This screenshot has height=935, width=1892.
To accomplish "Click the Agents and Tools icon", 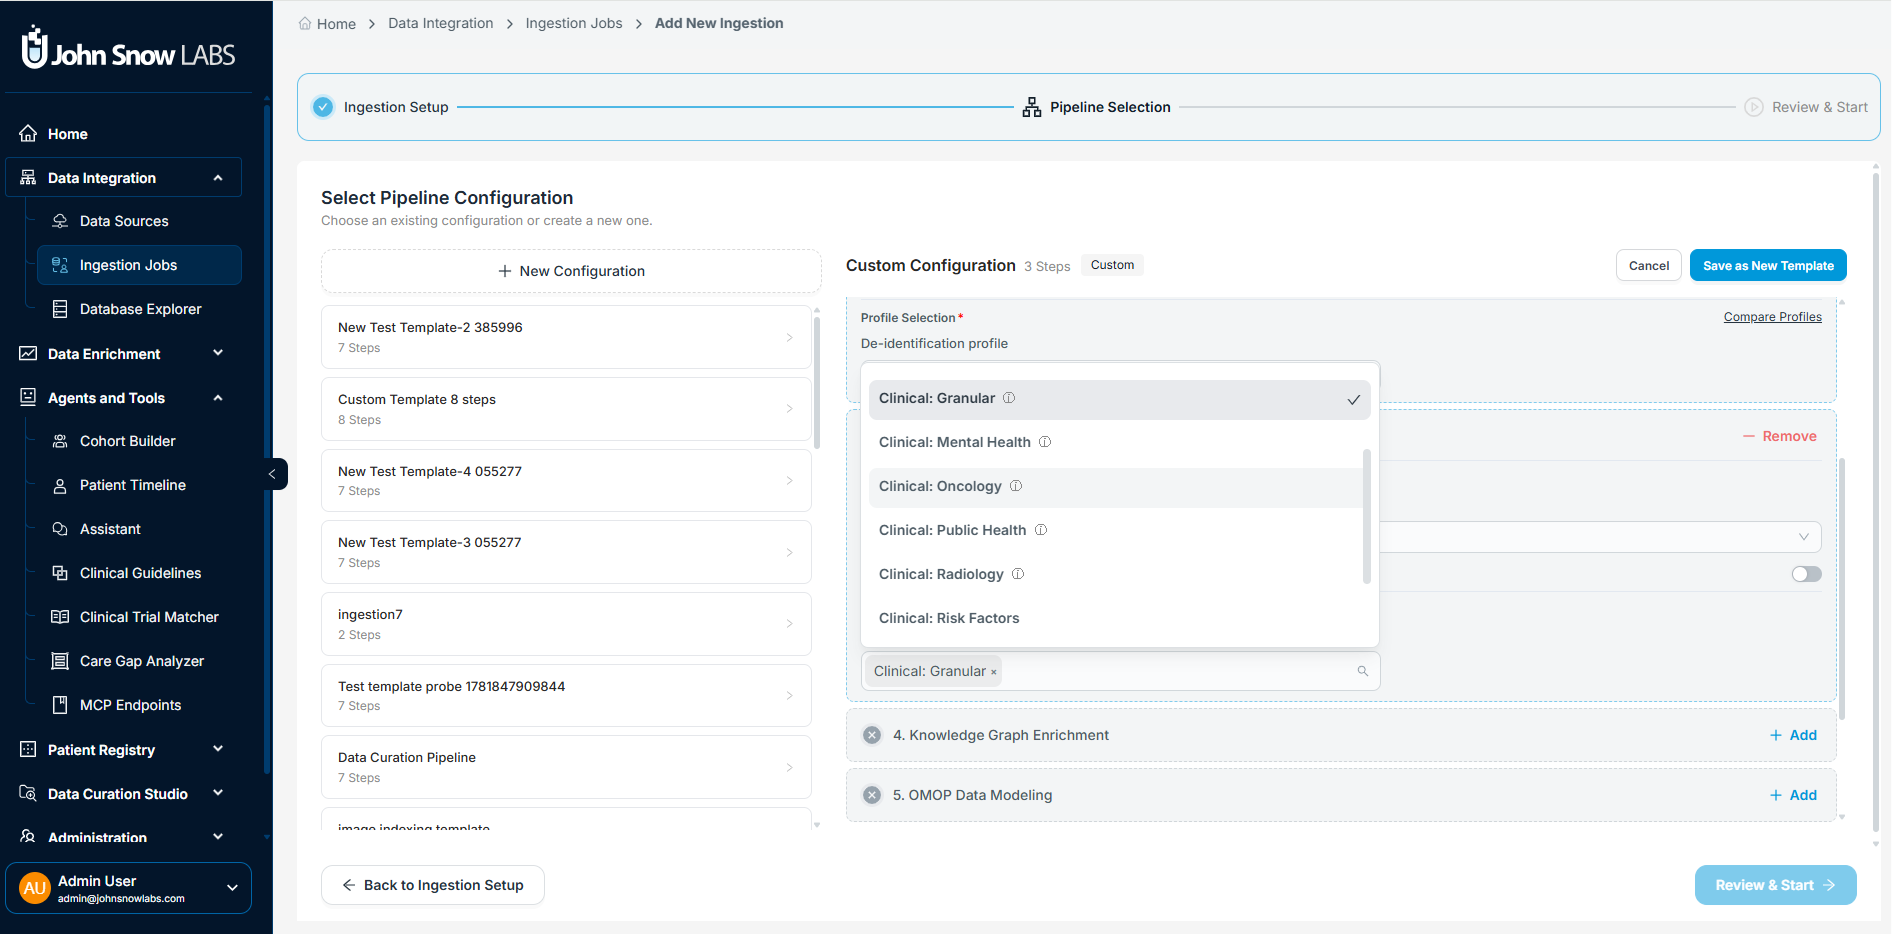I will pos(28,397).
